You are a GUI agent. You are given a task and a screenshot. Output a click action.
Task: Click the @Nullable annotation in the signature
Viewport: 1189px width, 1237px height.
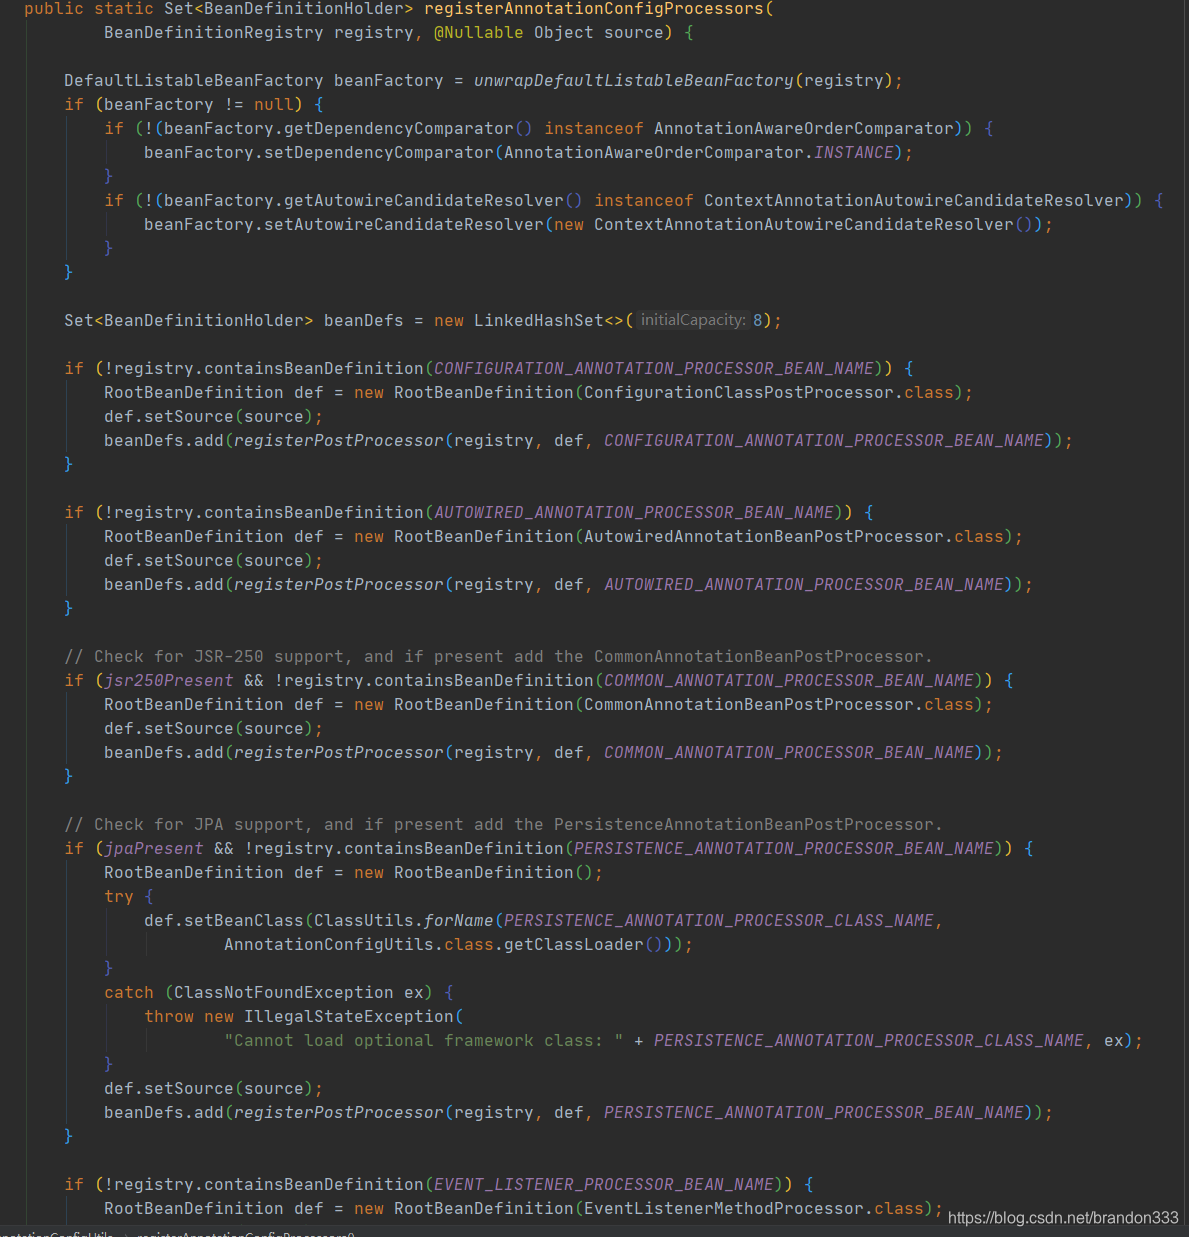pyautogui.click(x=479, y=33)
